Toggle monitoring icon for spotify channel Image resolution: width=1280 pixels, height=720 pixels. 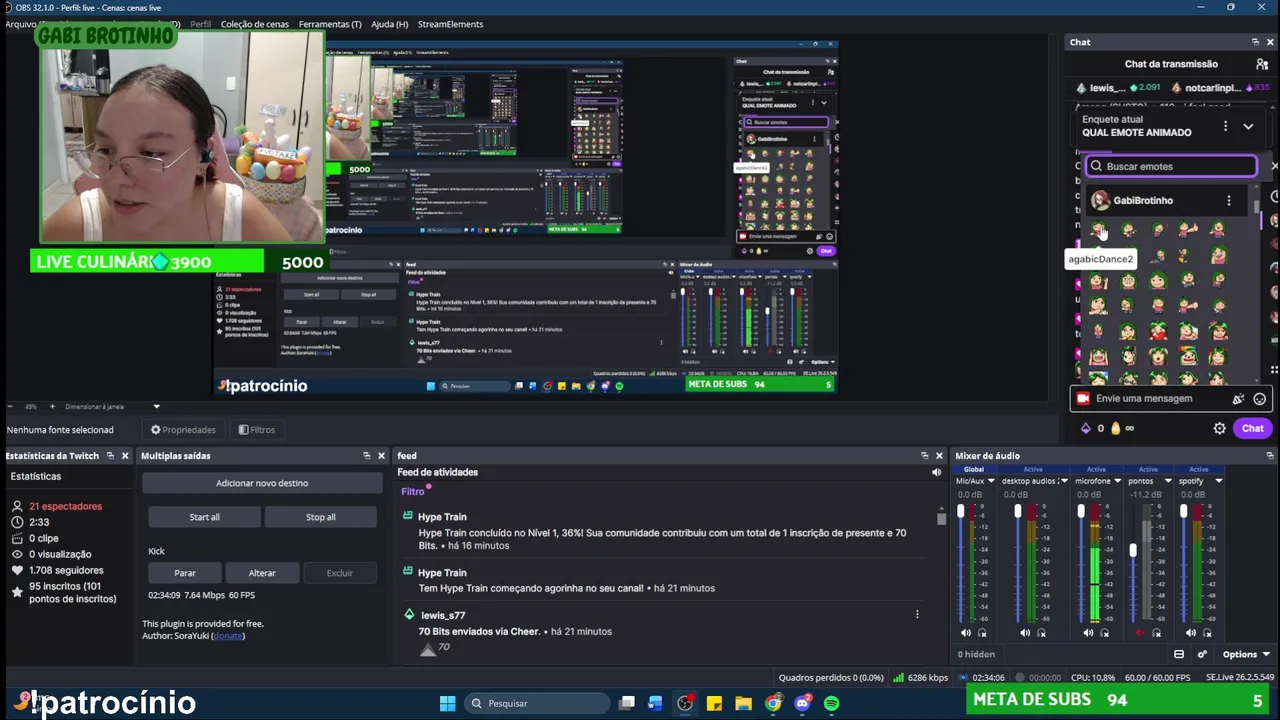pos(1206,633)
